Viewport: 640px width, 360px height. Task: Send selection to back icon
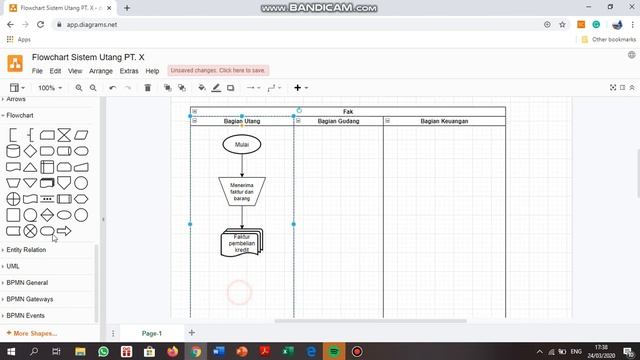(x=182, y=88)
